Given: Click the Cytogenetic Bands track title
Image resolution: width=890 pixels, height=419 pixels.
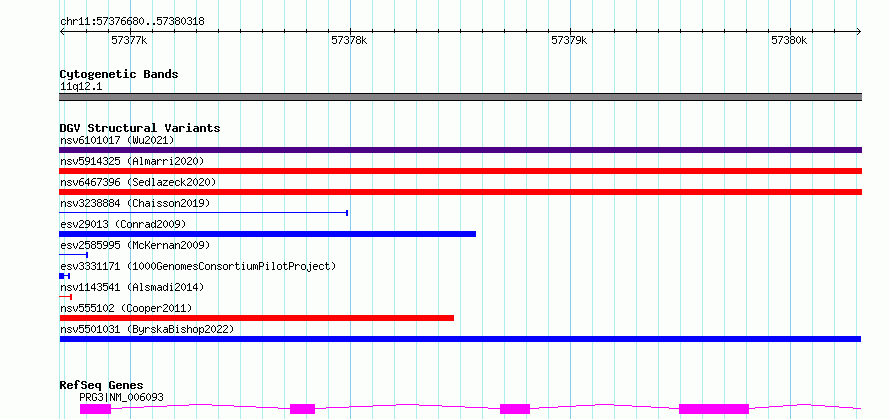Looking at the screenshot, I should click(x=119, y=74).
